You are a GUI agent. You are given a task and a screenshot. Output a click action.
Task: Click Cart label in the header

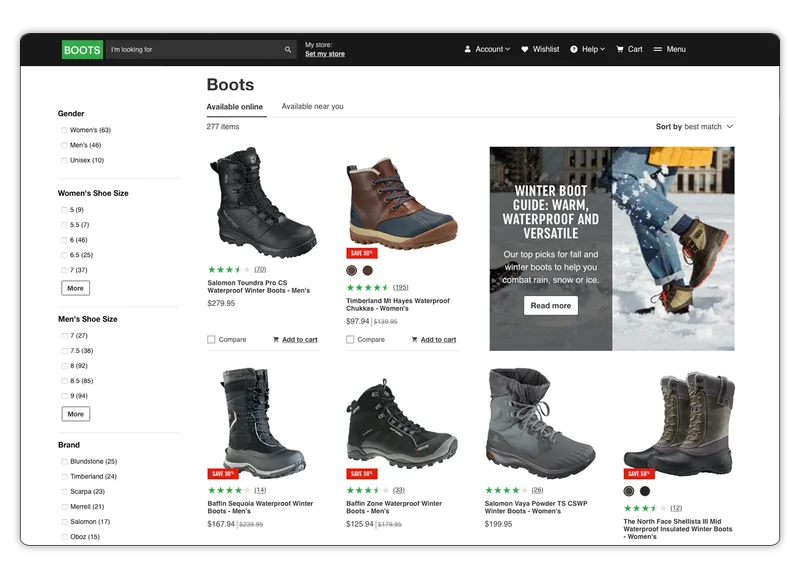(x=635, y=49)
